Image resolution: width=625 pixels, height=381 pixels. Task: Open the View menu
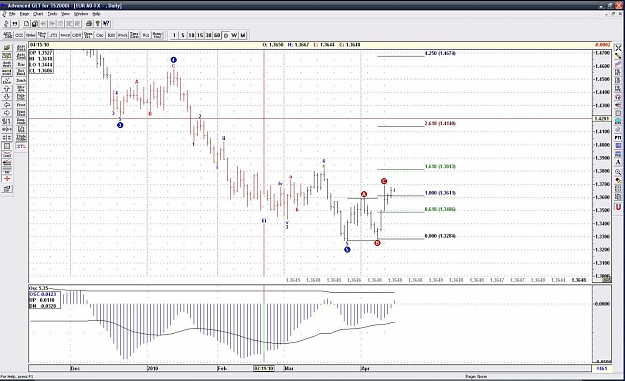pos(65,14)
